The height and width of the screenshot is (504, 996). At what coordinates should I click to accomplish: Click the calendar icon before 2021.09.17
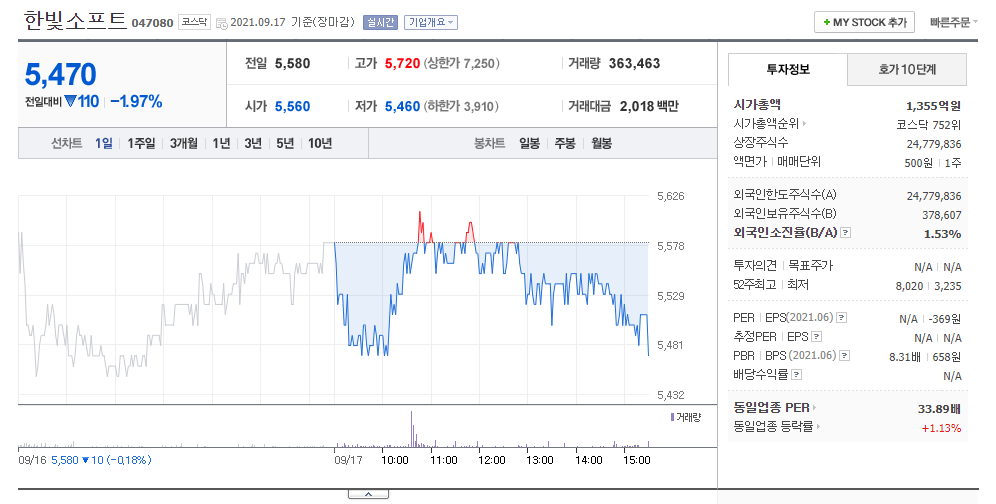221,24
